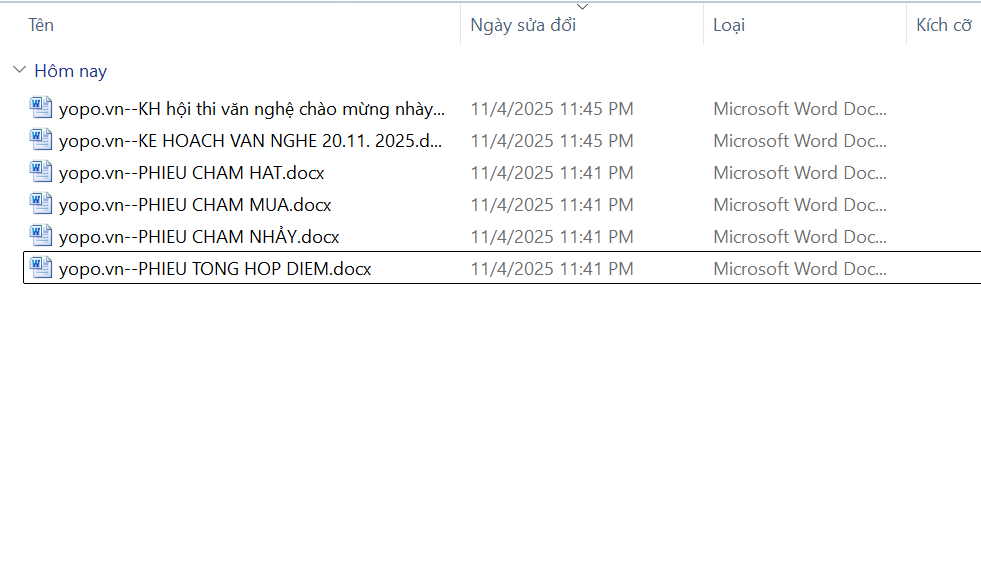Select the KE HOACH VAN NGHE 20.11 file name
This screenshot has width=981, height=587.
250,141
